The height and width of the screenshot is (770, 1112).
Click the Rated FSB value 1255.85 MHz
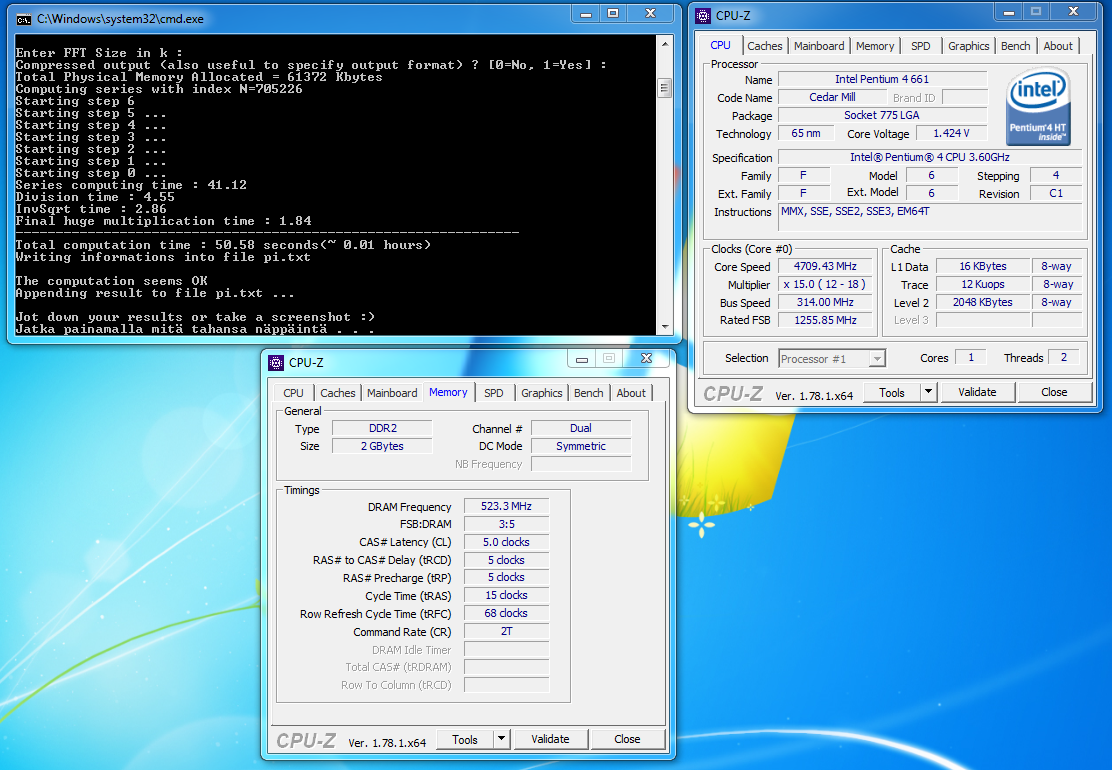click(825, 320)
